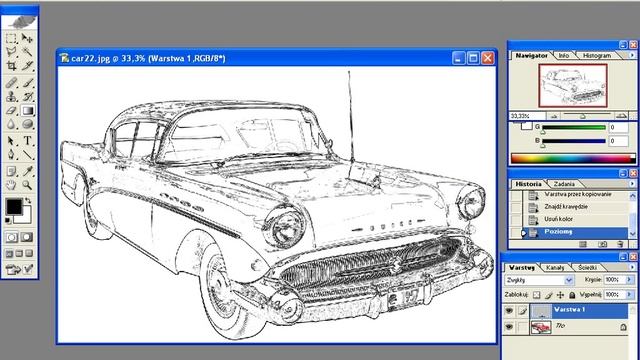
Task: Select the Polygonal Lasso tool
Action: [x=11, y=52]
